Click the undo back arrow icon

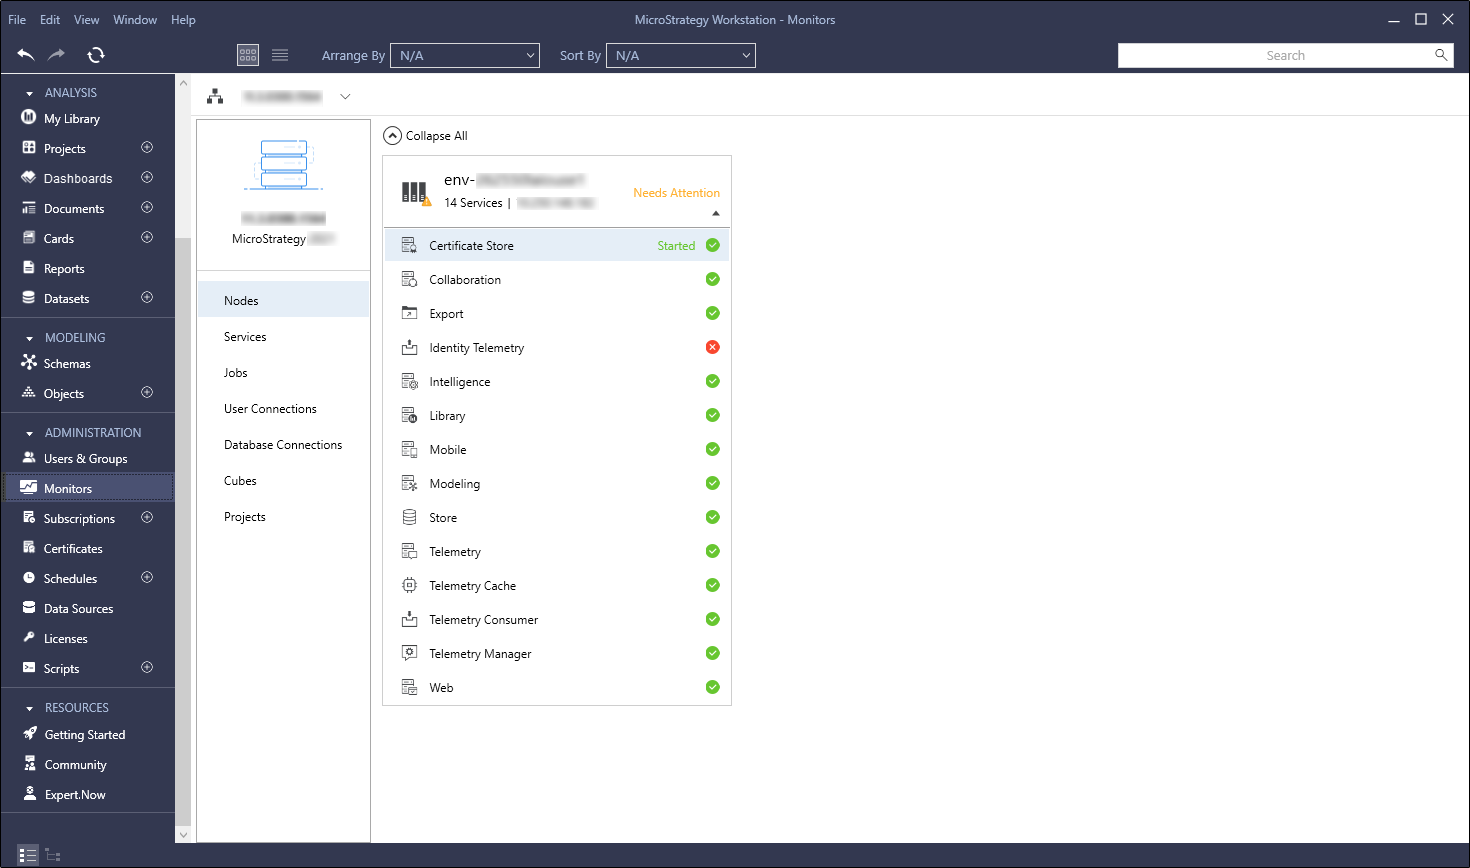(26, 55)
